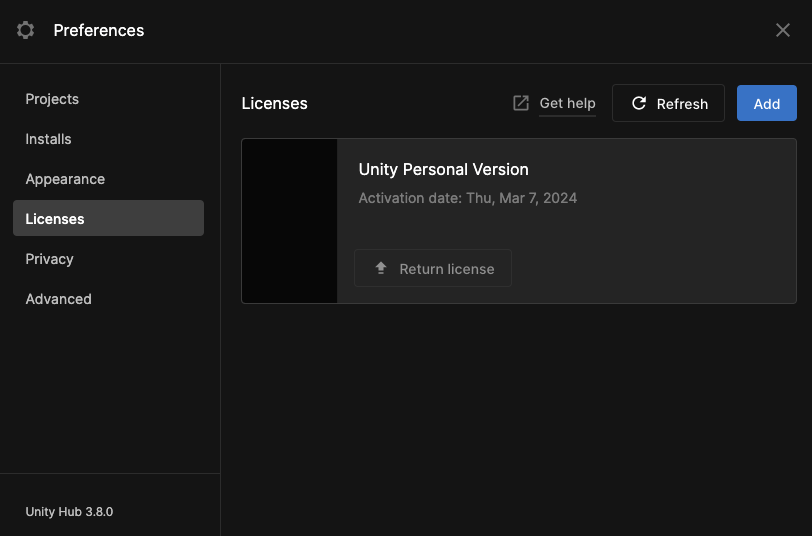Viewport: 812px width, 536px height.
Task: Click the external link icon beside Get help
Action: tap(521, 103)
